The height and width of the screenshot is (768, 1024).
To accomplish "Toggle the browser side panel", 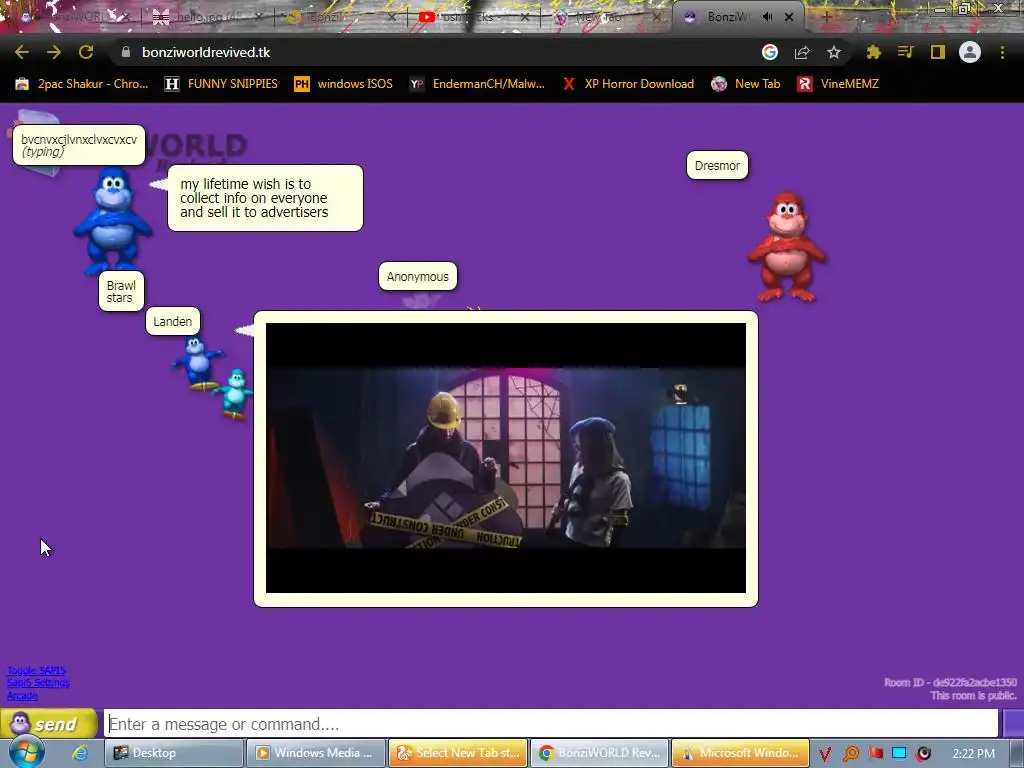I will [x=938, y=52].
